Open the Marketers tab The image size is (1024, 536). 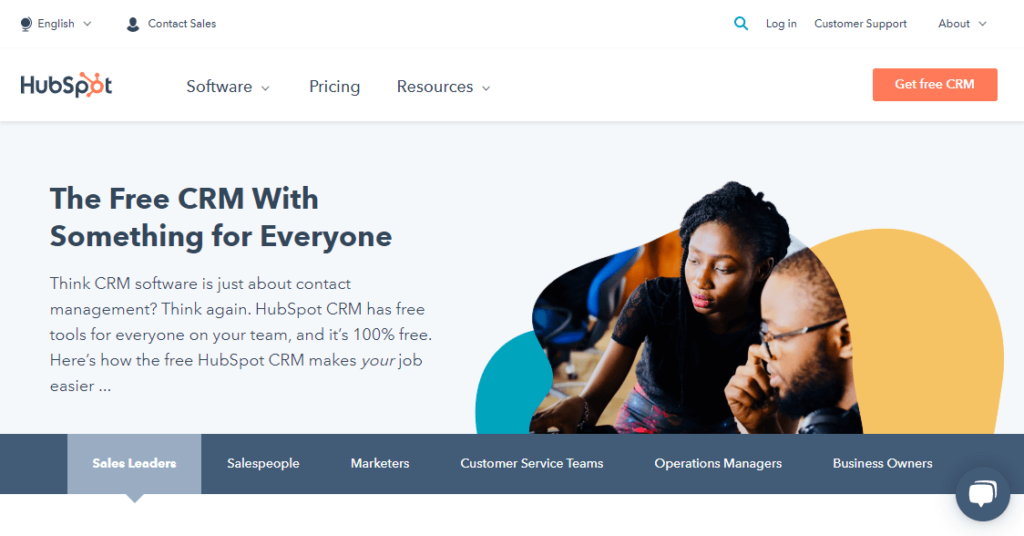[x=379, y=464]
